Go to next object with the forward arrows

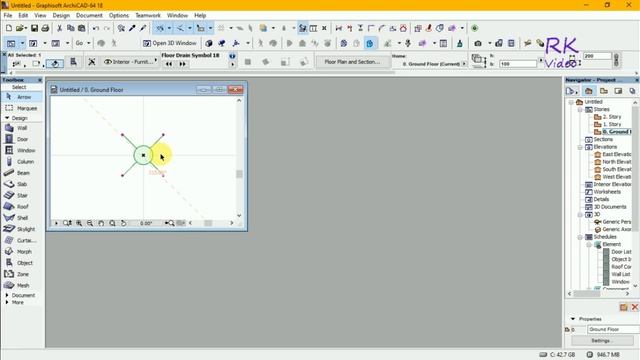point(182,64)
